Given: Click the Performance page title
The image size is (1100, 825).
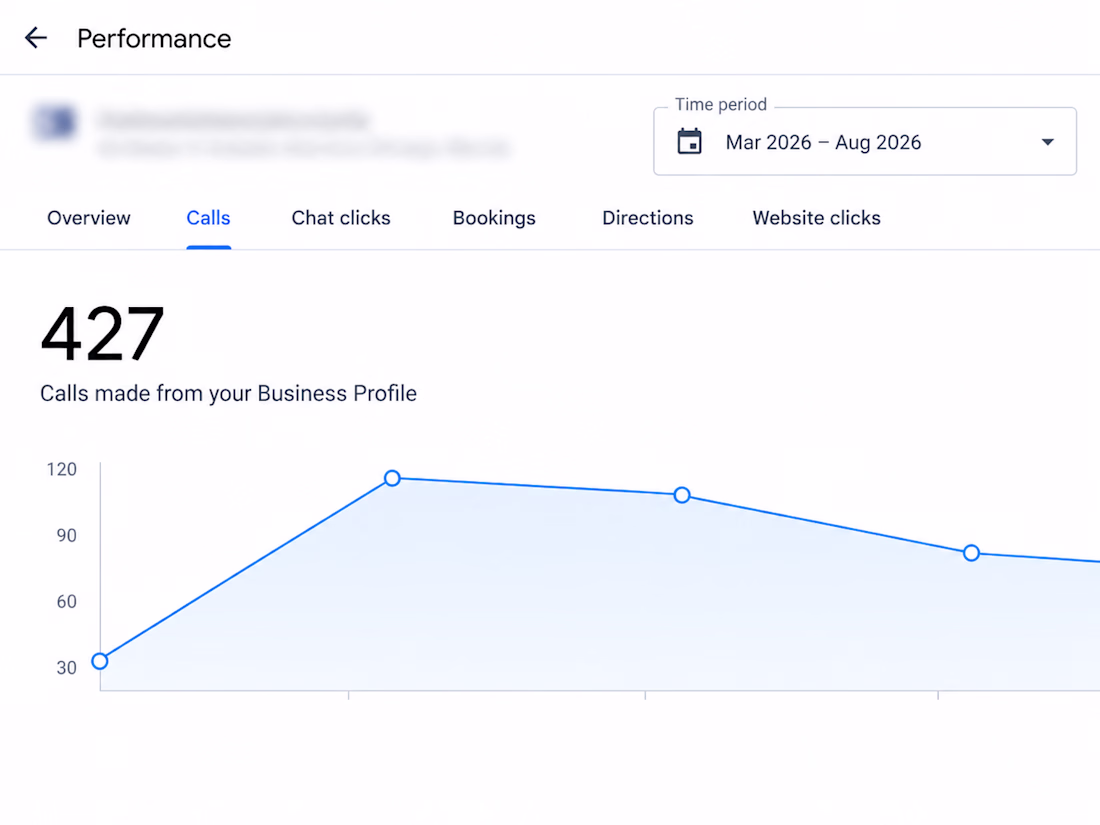Looking at the screenshot, I should coord(154,39).
